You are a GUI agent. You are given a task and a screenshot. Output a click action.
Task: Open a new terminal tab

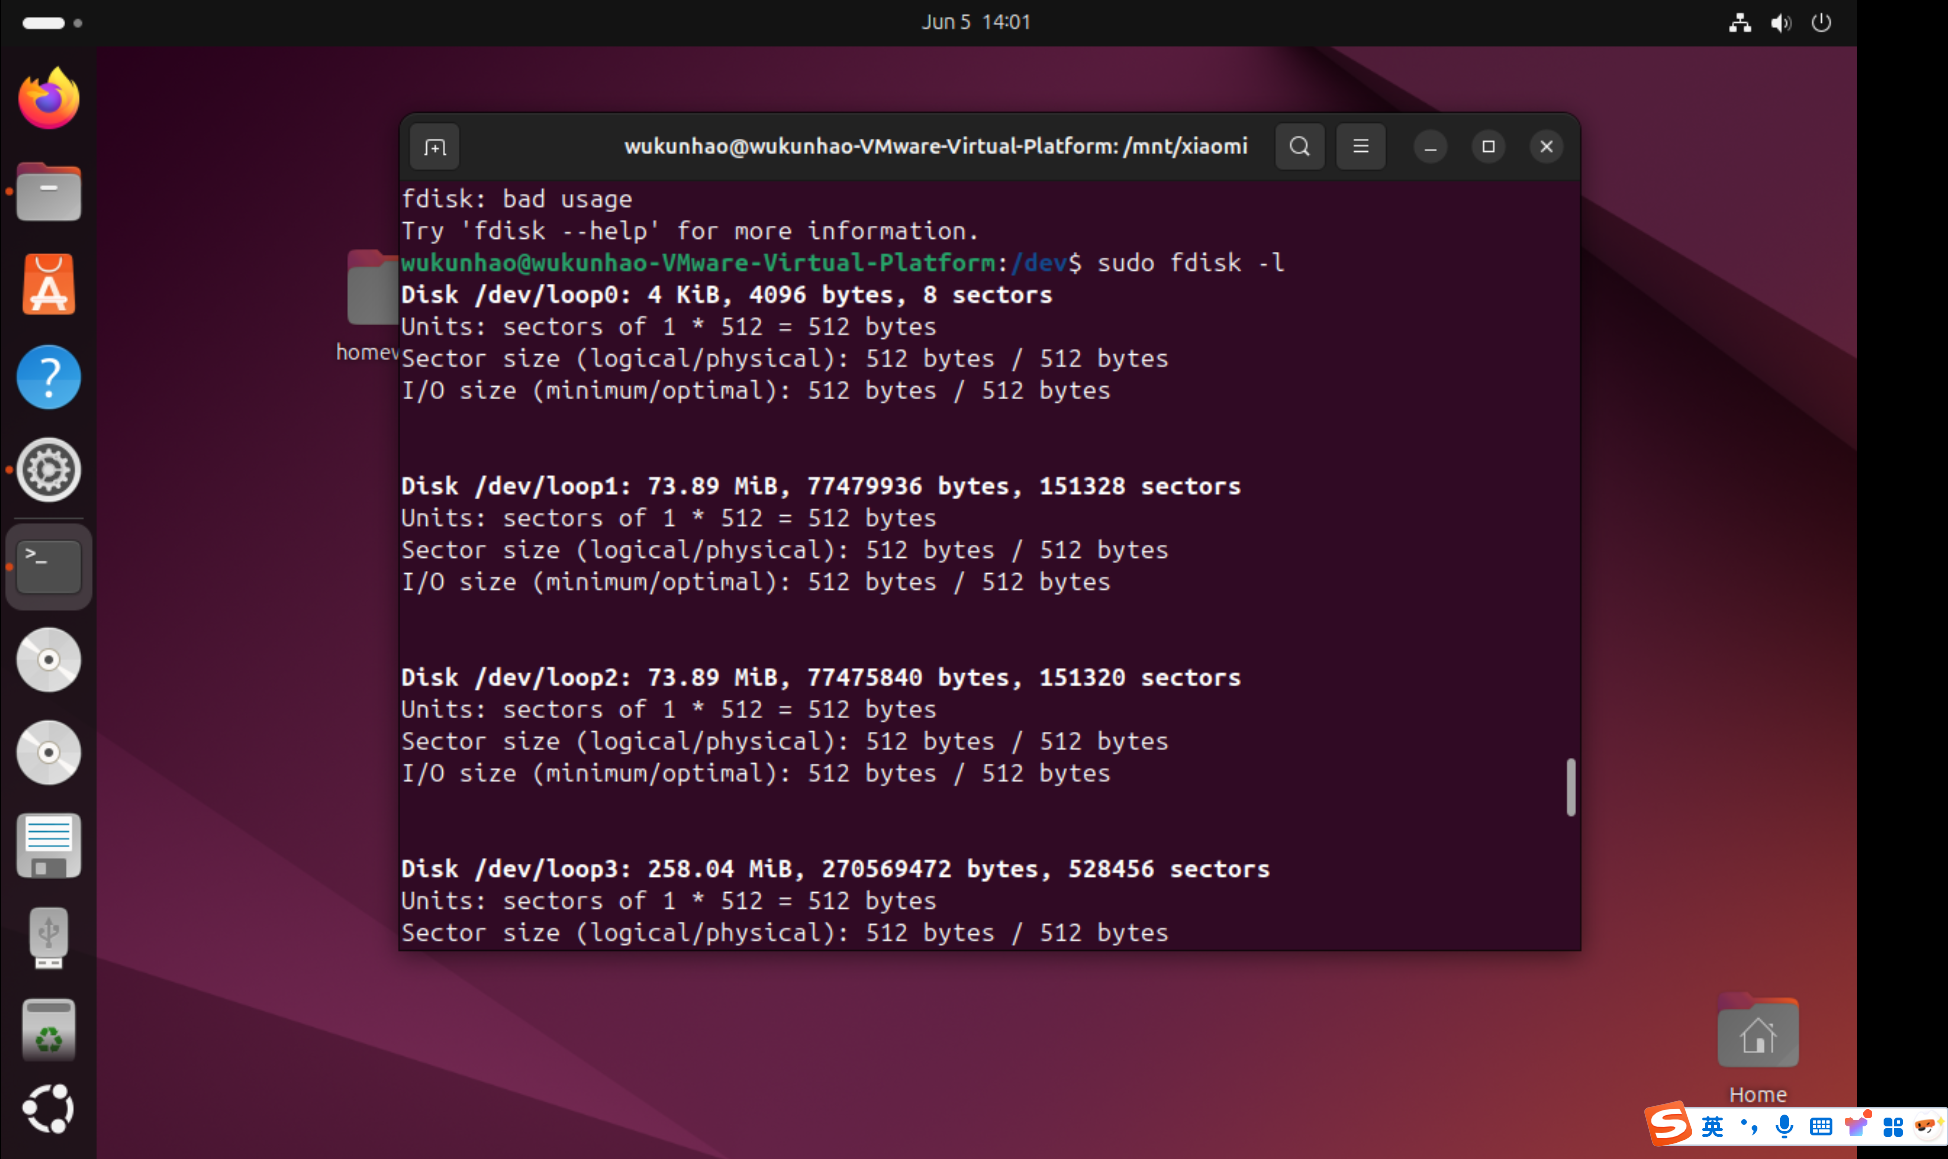[x=435, y=148]
